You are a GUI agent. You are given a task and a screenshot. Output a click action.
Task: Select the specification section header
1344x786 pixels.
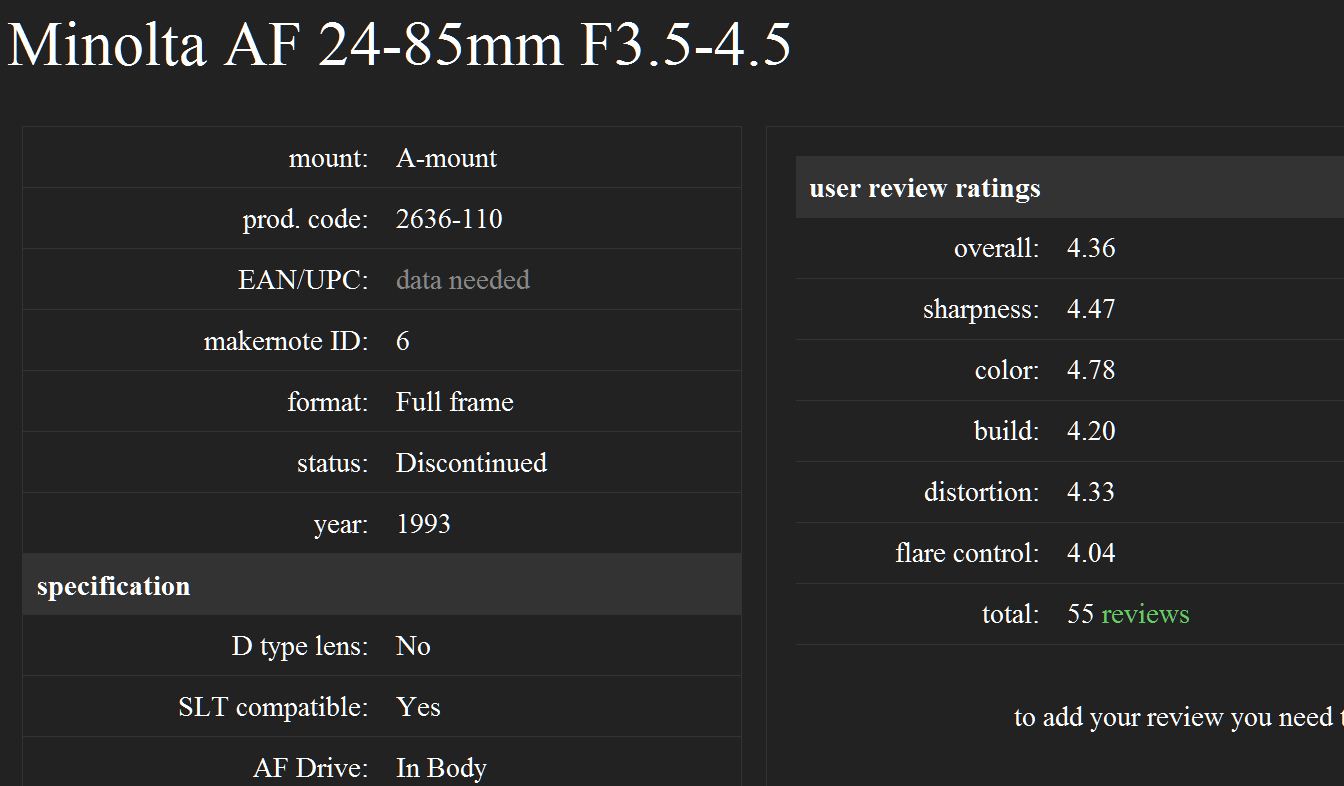(x=113, y=586)
